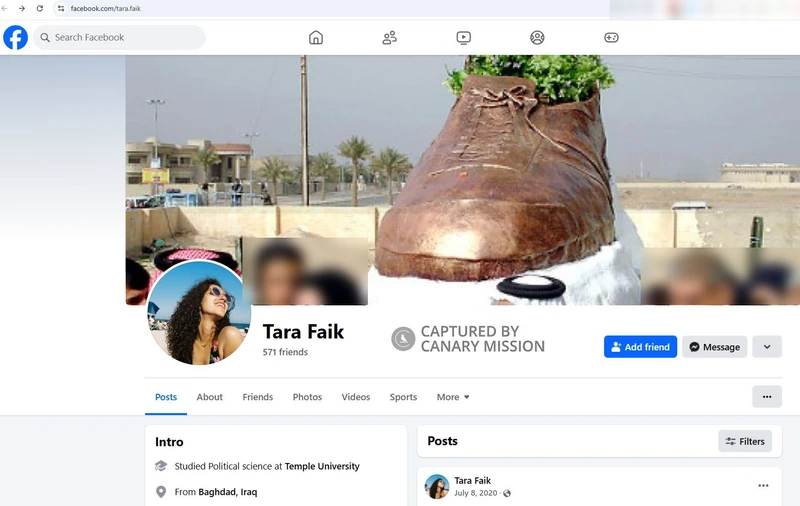Switch to the Friends tab
The width and height of the screenshot is (800, 506).
258,397
